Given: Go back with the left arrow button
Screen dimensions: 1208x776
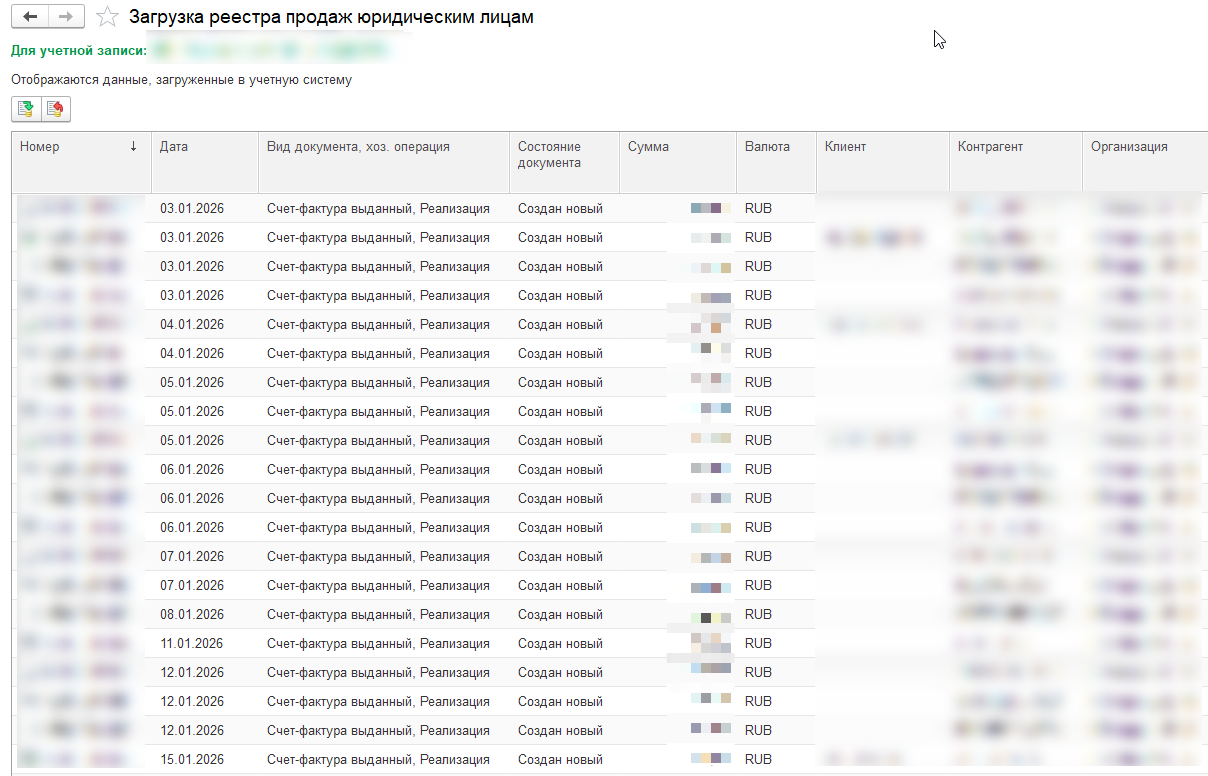Looking at the screenshot, I should [x=31, y=17].
